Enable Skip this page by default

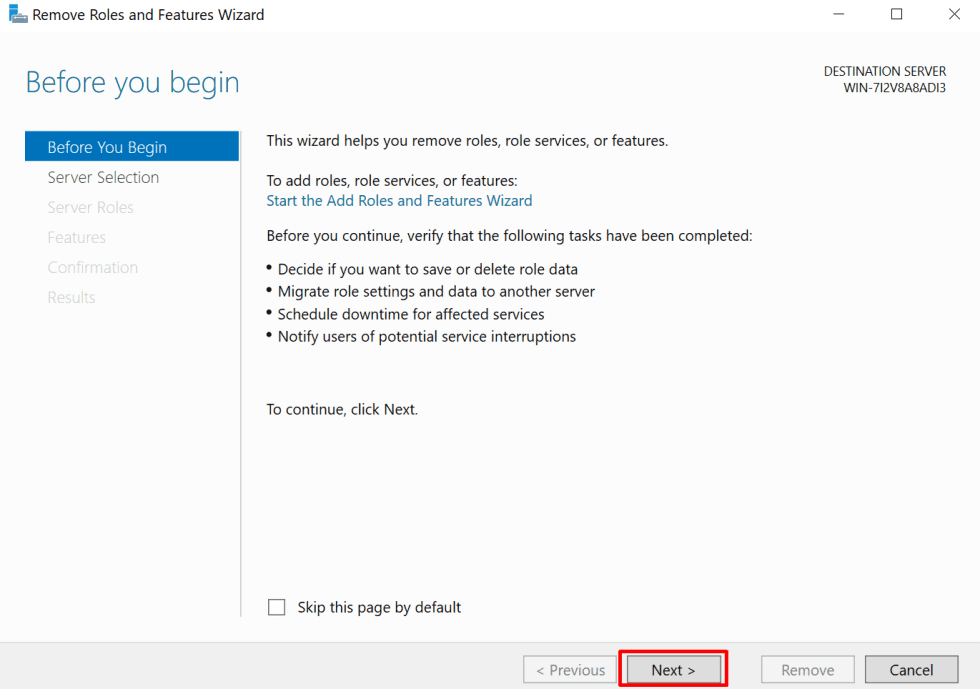tap(276, 607)
